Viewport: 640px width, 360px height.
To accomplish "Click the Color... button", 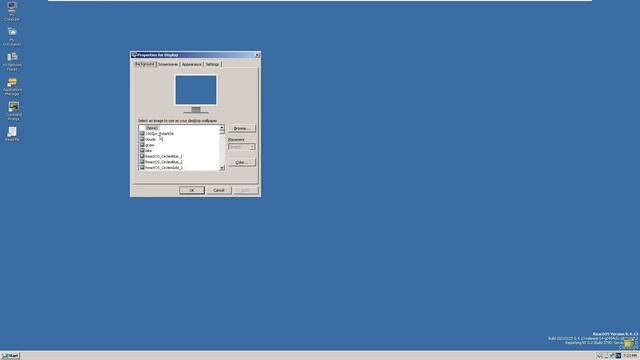I will (x=242, y=162).
